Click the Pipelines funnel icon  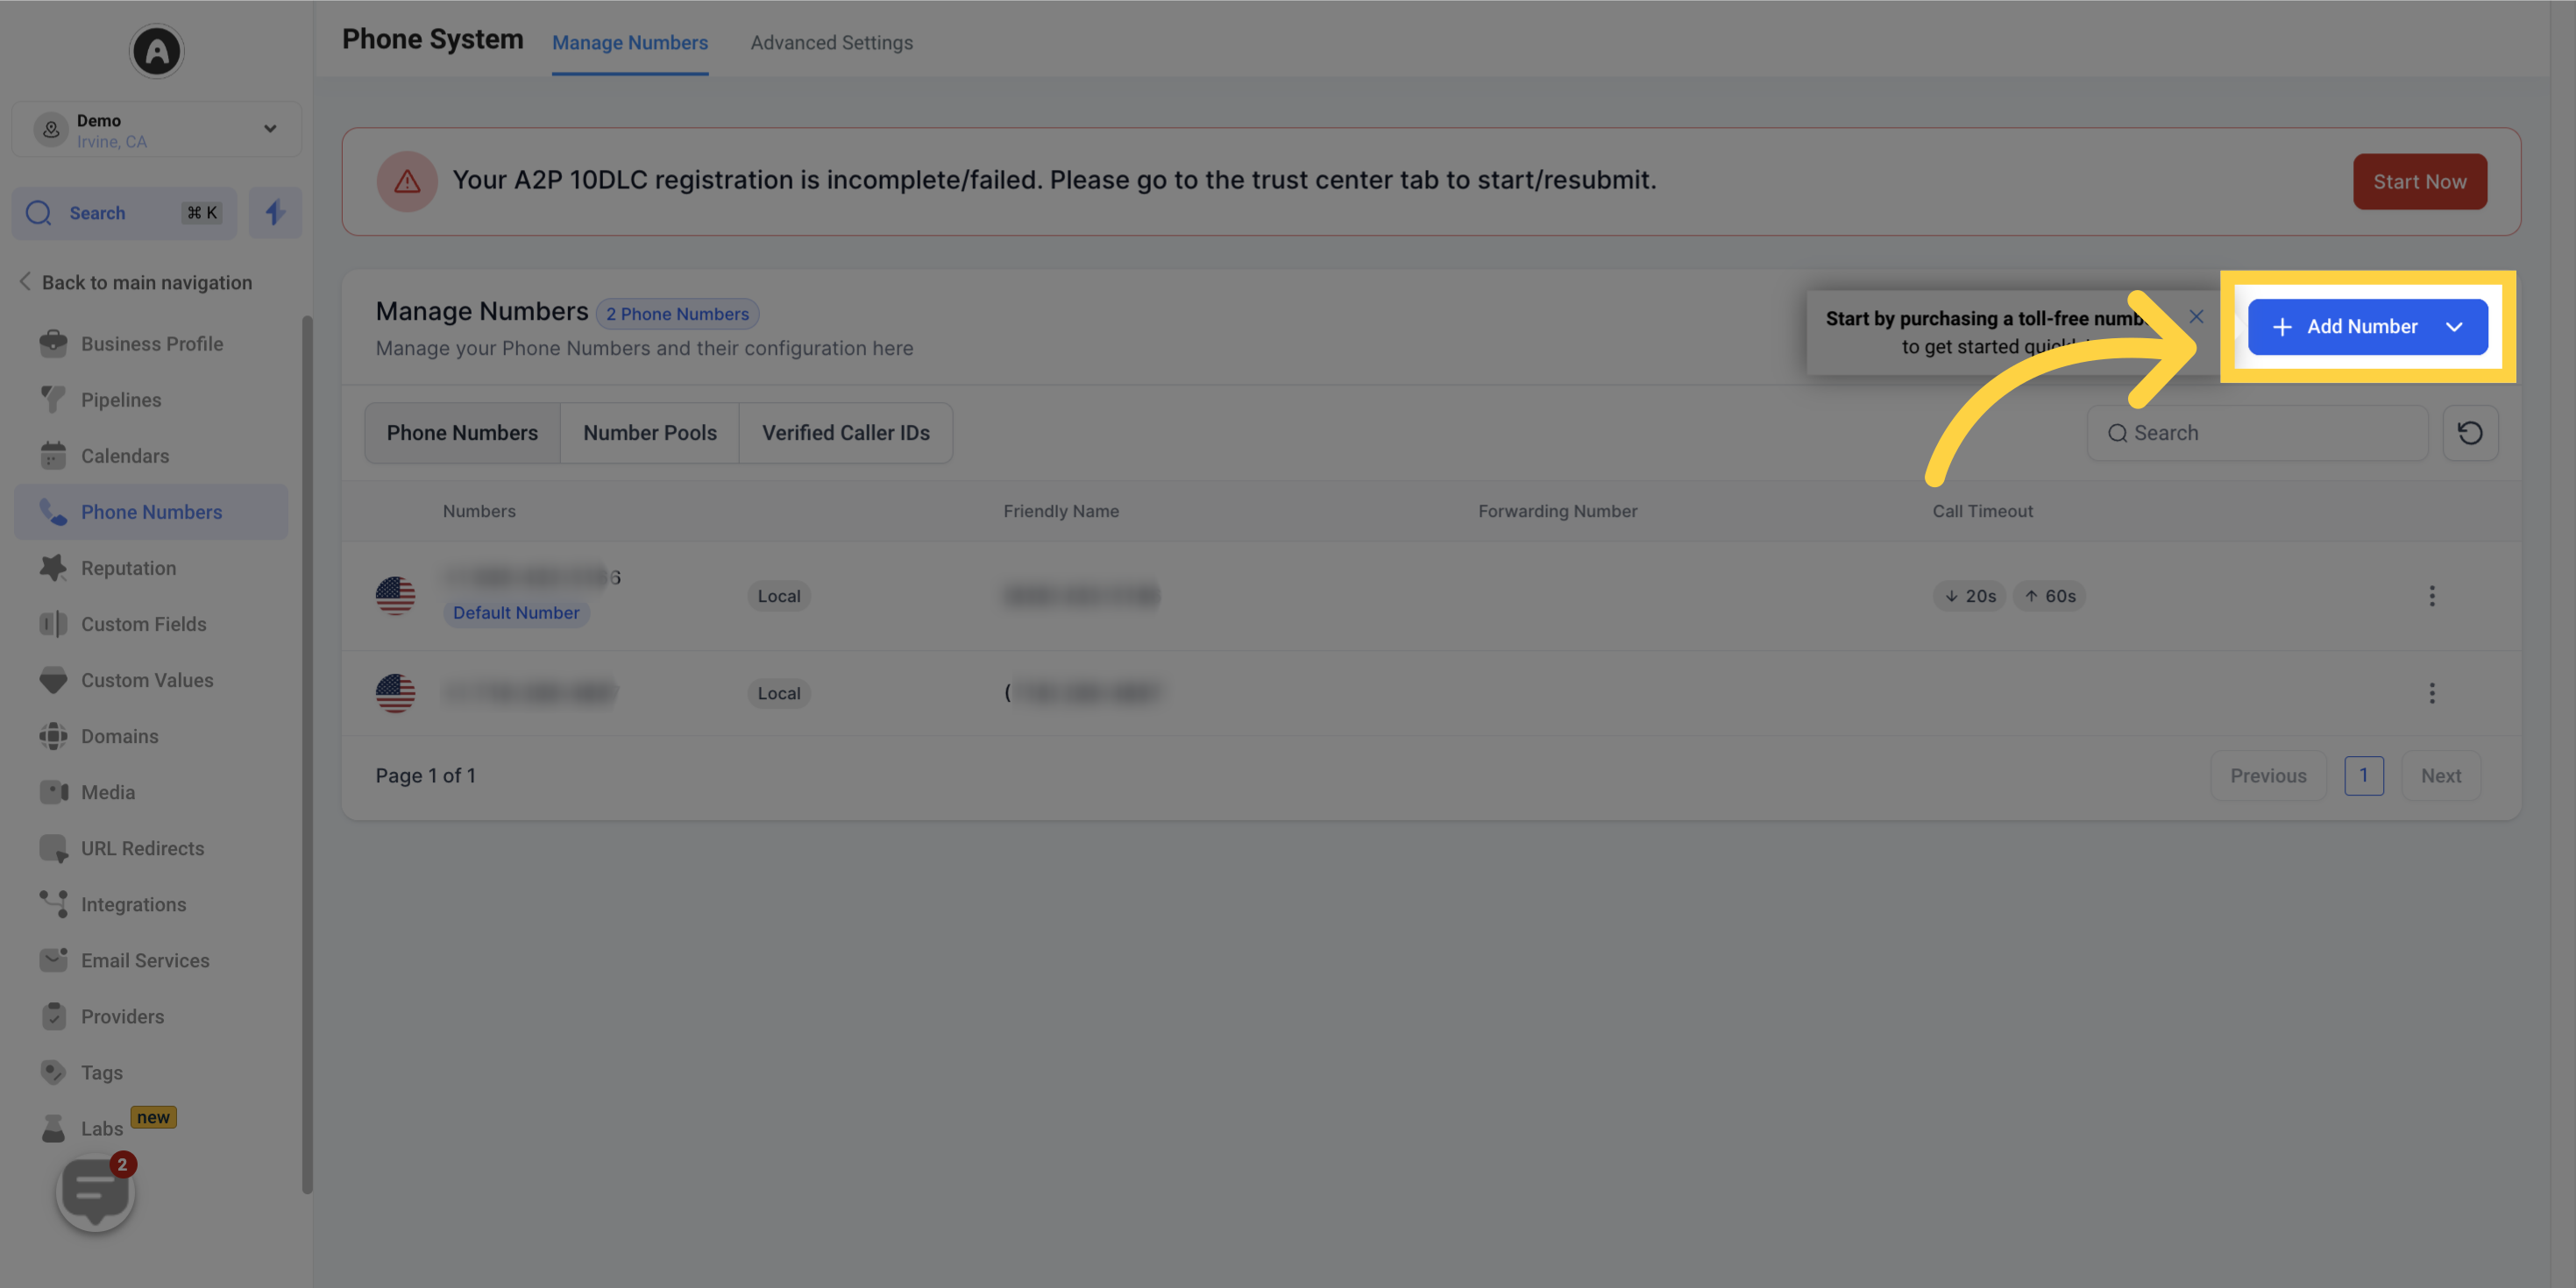(53, 400)
